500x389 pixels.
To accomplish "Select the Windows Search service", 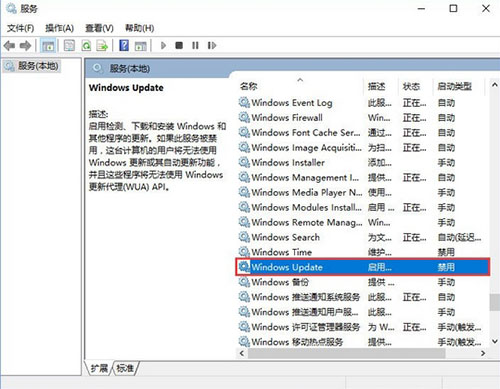I will (362, 237).
